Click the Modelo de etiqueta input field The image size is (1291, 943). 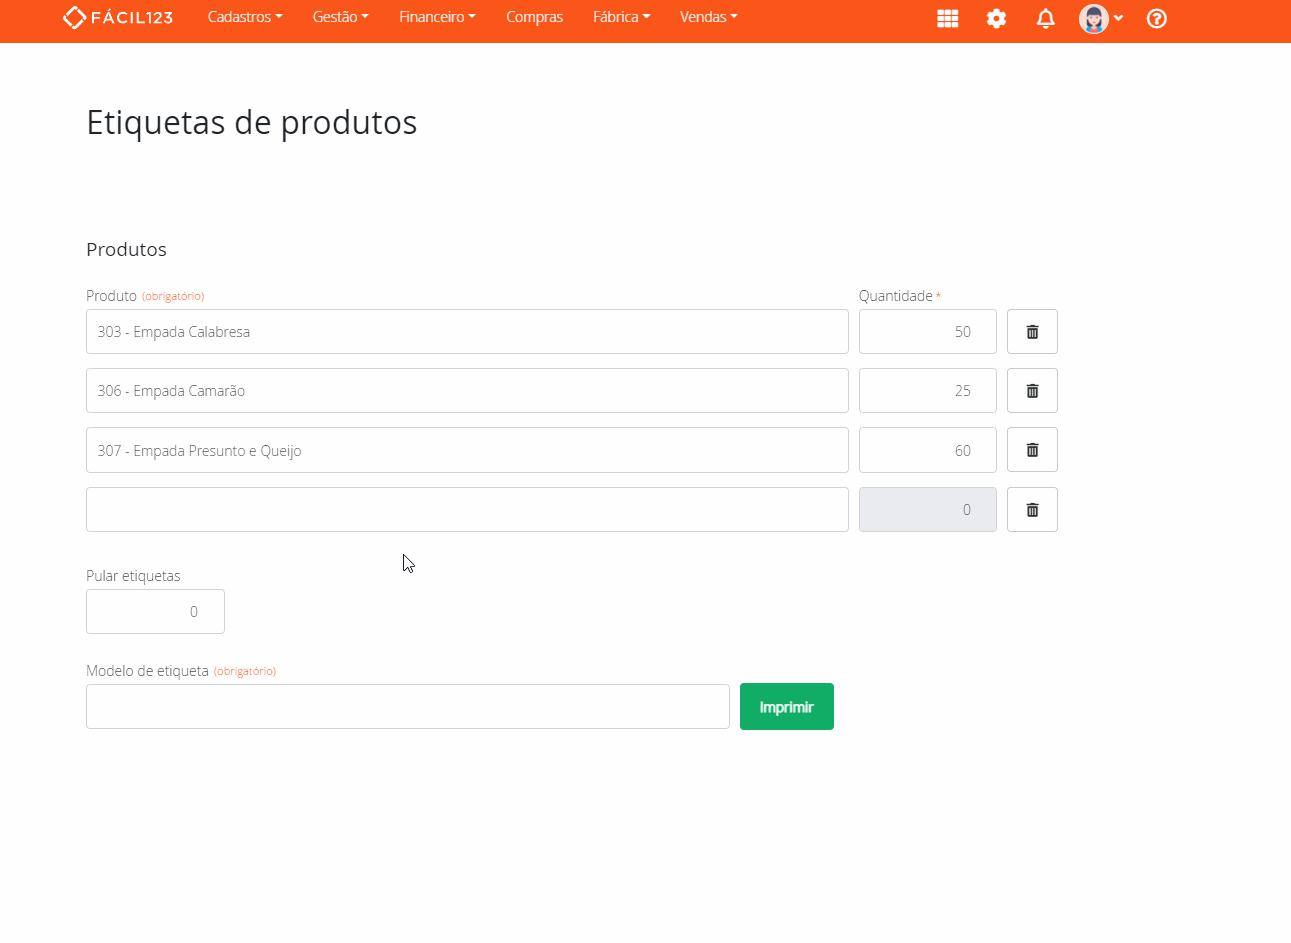pyautogui.click(x=407, y=706)
